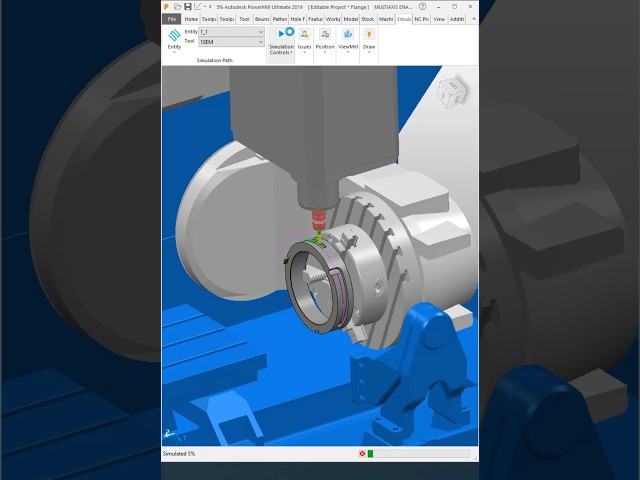Switch to the Boundary tab
Viewport: 640px width, 480px height.
pos(262,19)
